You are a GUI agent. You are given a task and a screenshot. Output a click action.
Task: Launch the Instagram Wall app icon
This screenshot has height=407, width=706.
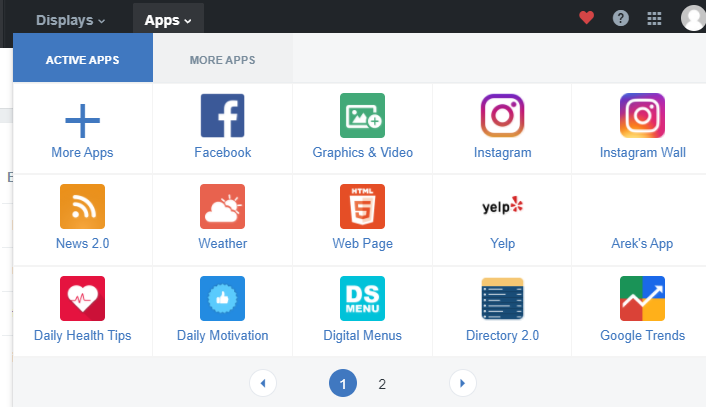point(642,116)
